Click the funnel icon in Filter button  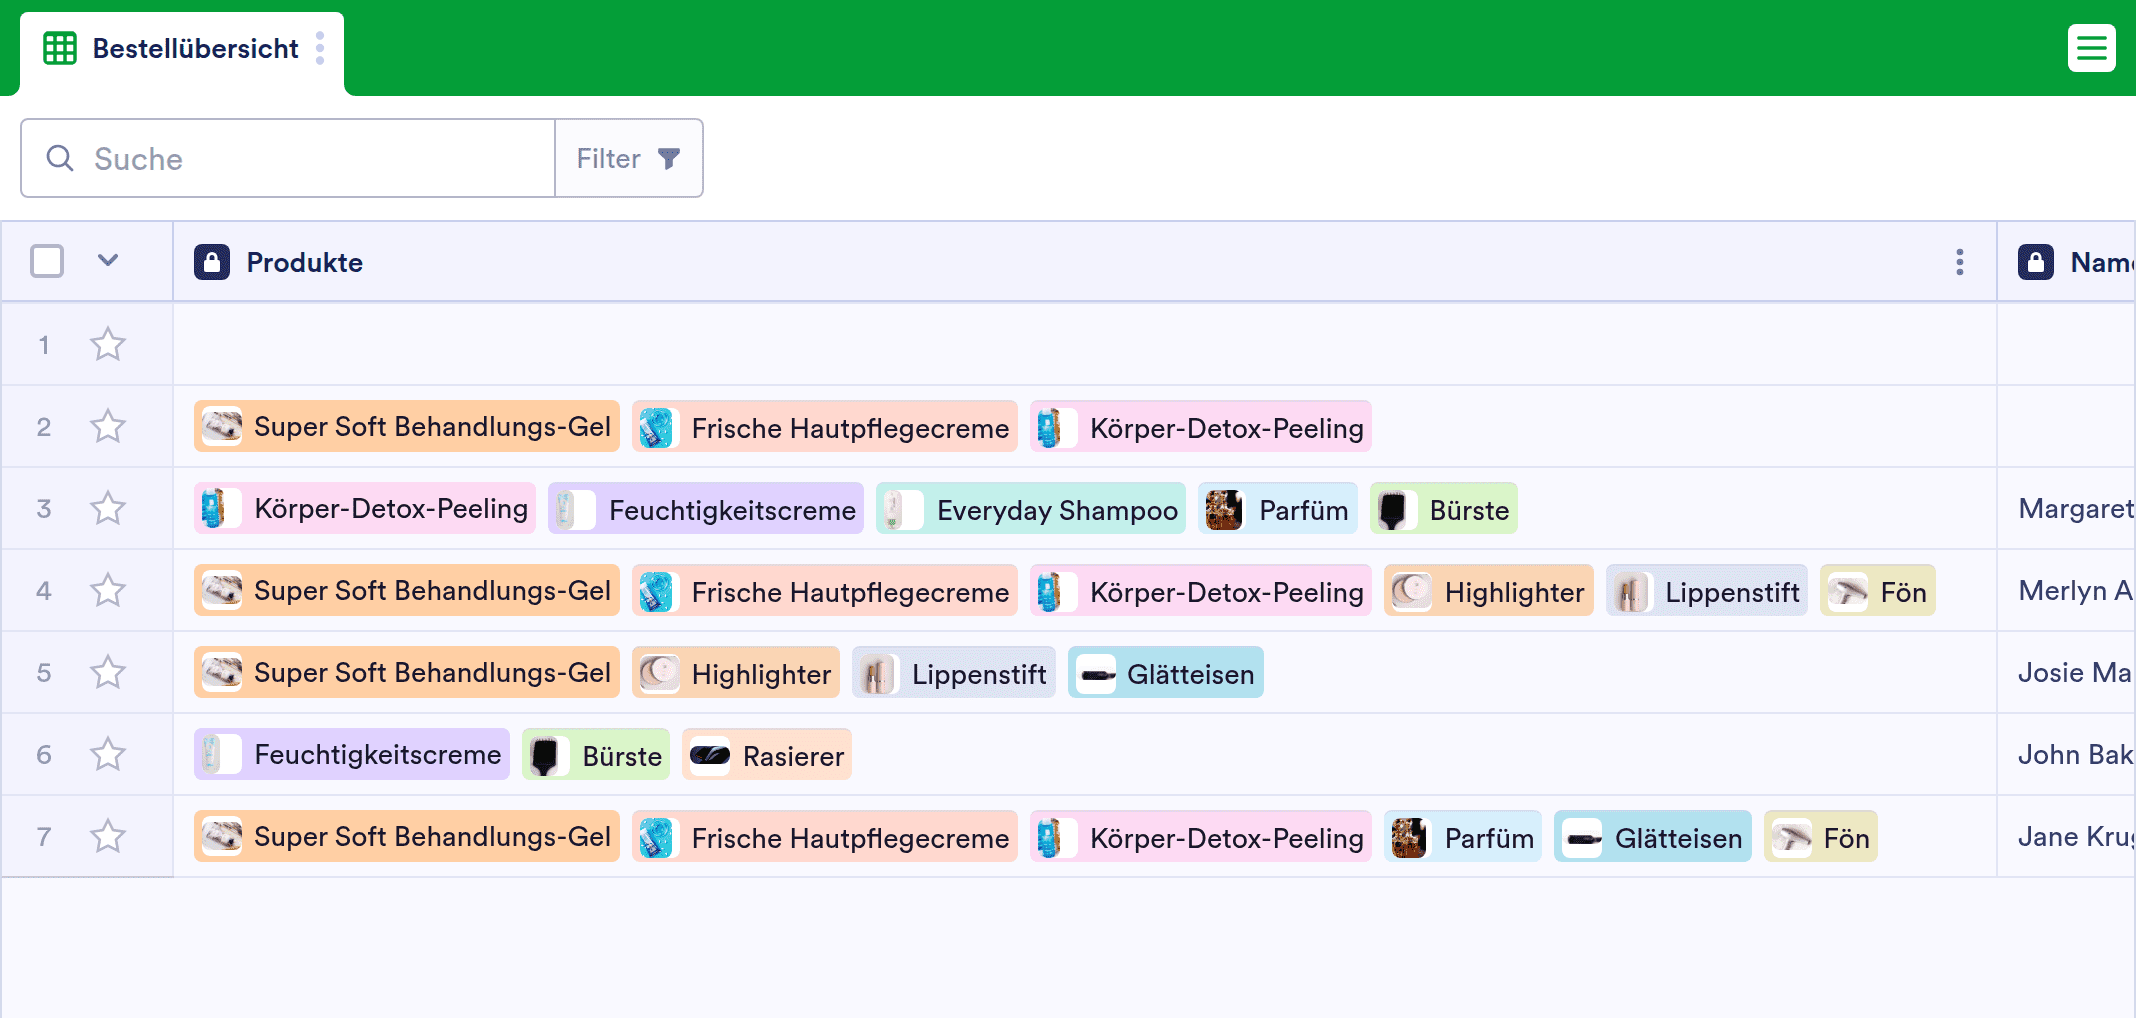[x=669, y=158]
